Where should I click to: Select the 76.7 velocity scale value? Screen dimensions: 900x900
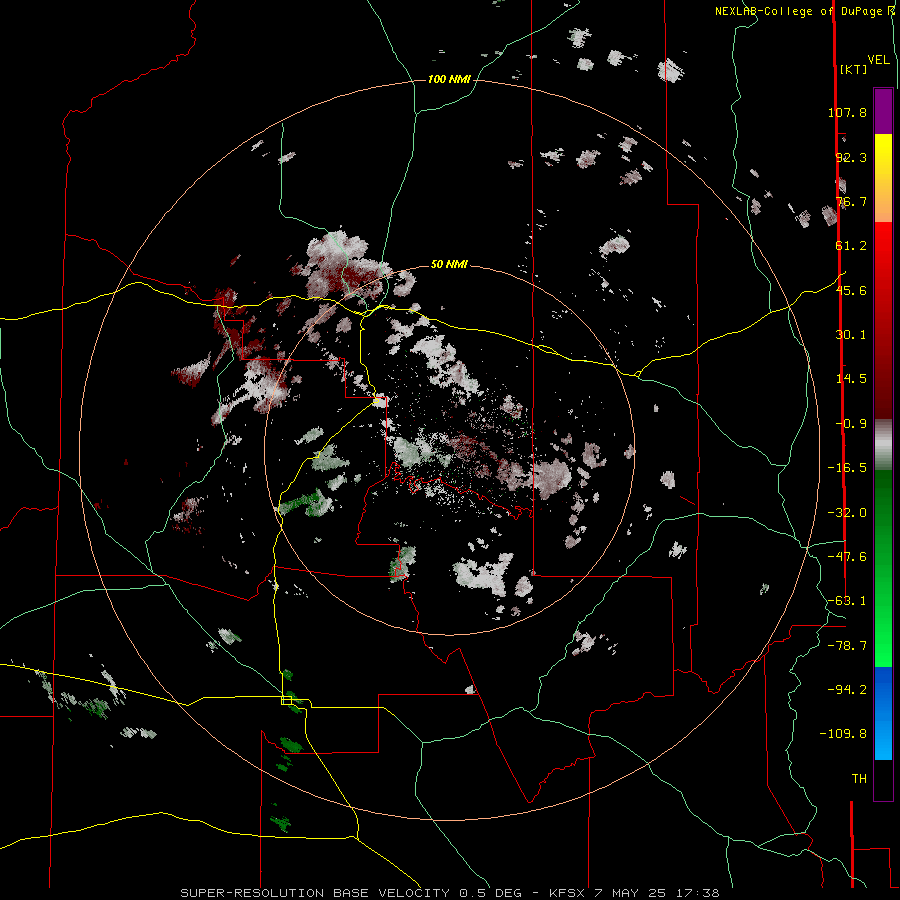click(x=851, y=201)
